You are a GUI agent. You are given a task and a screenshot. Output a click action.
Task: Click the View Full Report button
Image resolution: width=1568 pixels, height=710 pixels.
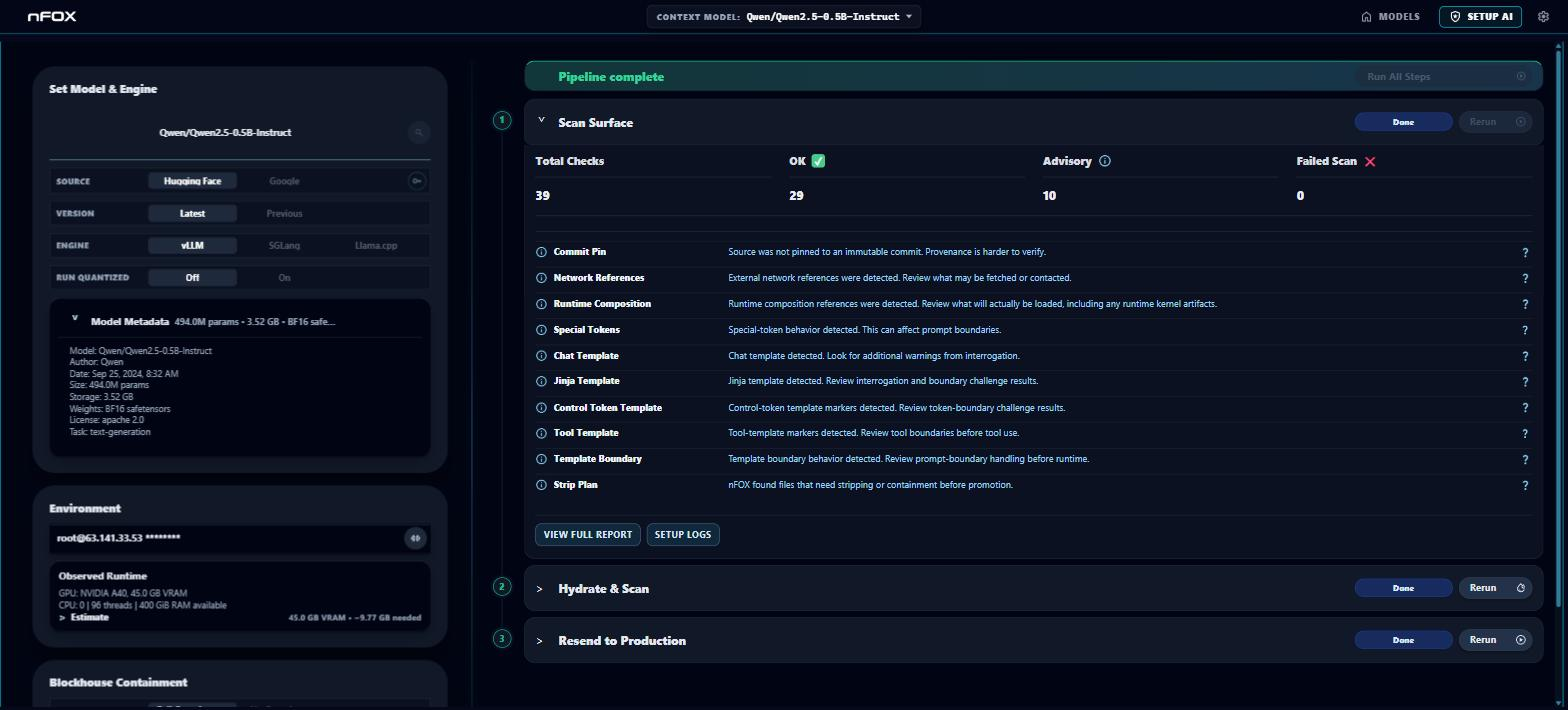point(588,535)
